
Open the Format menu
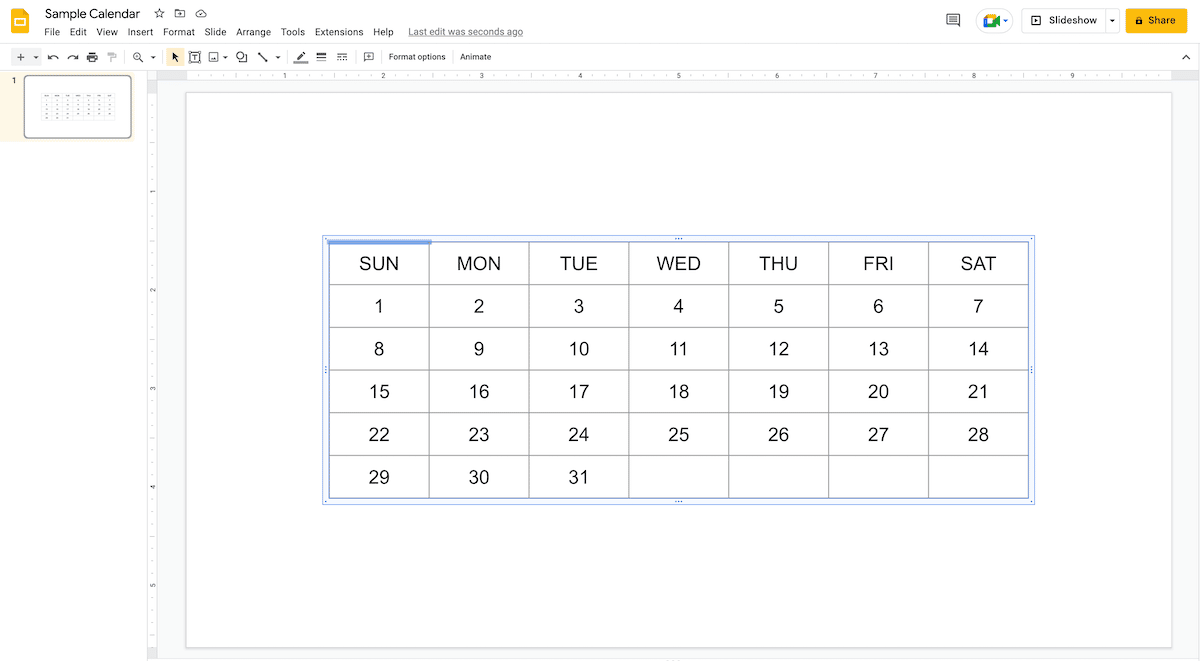[179, 32]
